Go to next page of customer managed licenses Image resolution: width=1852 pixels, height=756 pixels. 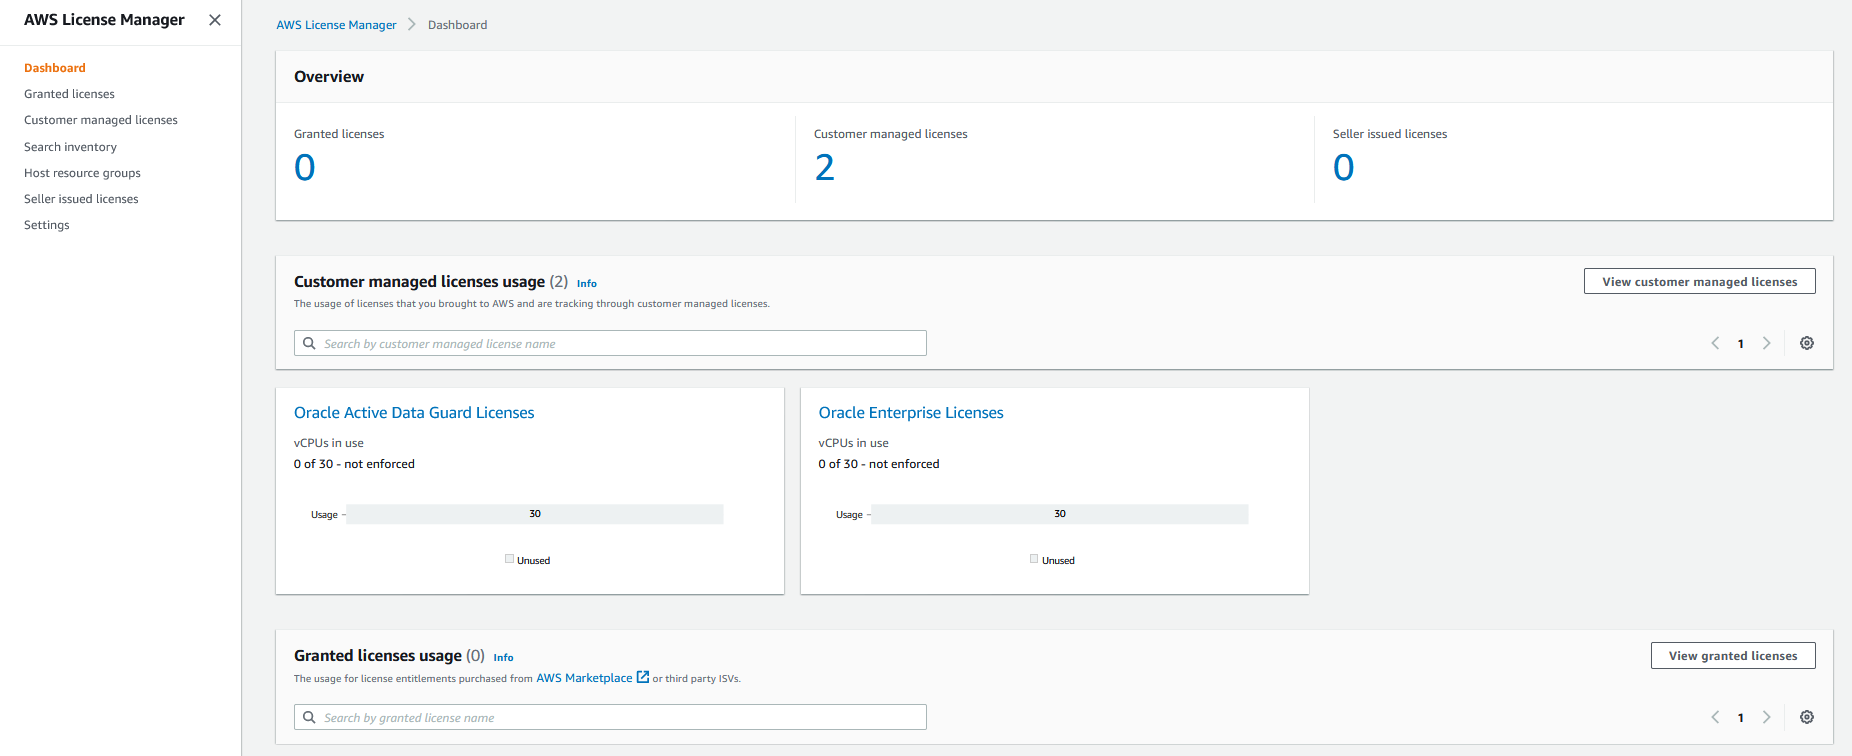(x=1767, y=343)
